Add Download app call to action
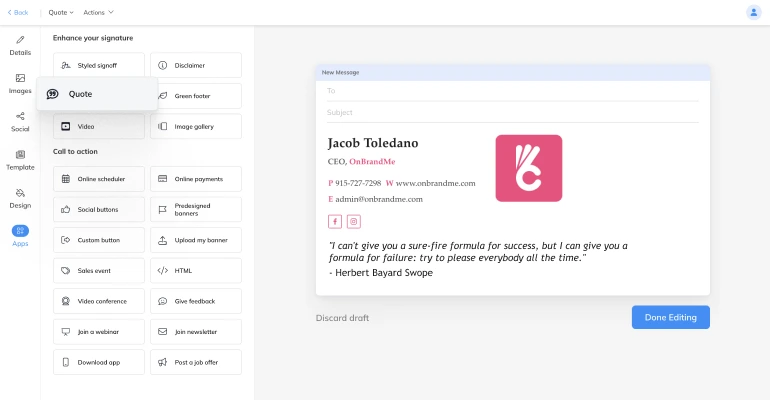The height and width of the screenshot is (400, 770). [x=99, y=362]
